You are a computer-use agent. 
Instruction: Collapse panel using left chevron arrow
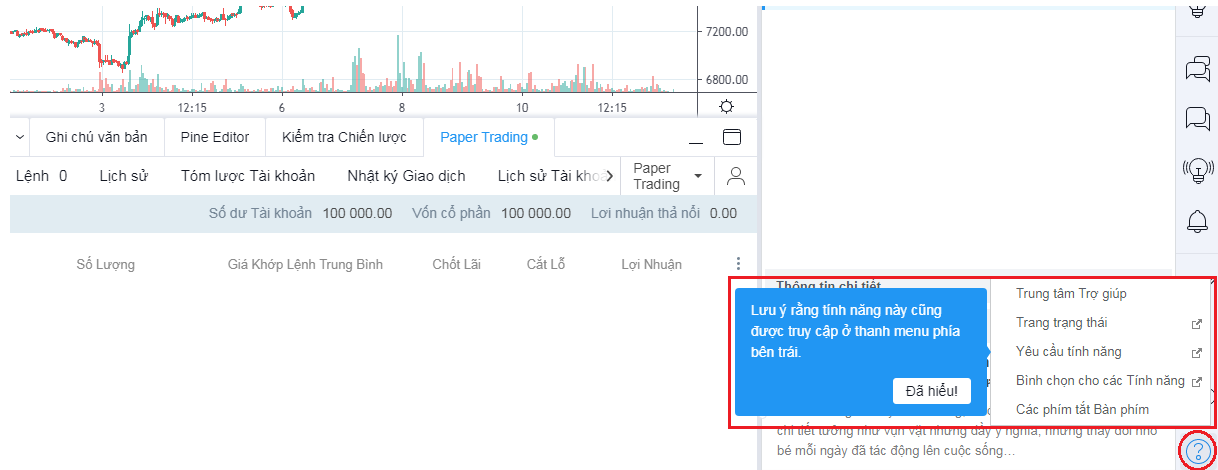[x=20, y=137]
